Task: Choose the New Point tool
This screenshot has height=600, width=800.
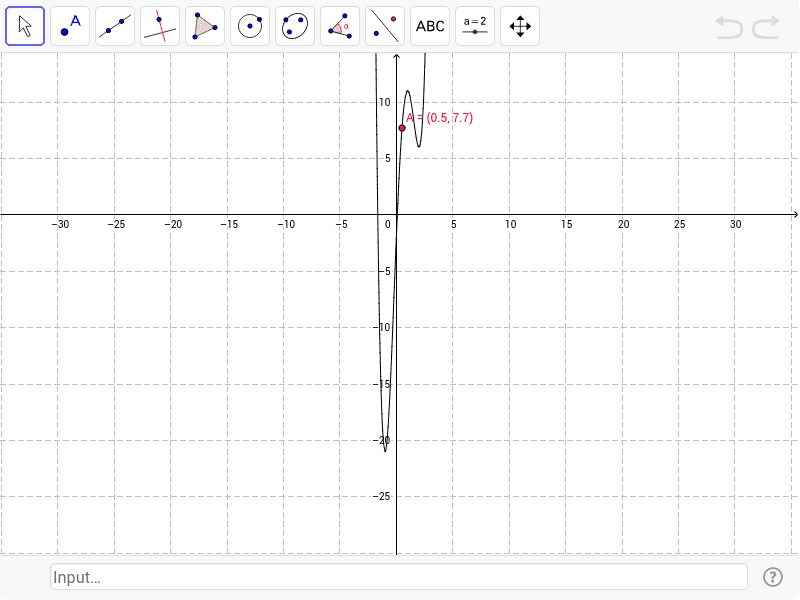Action: [x=70, y=26]
